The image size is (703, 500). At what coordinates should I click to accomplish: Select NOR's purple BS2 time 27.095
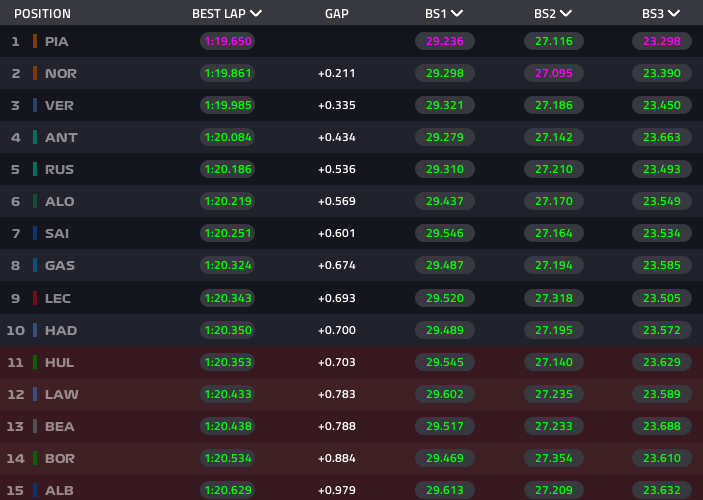(553, 73)
